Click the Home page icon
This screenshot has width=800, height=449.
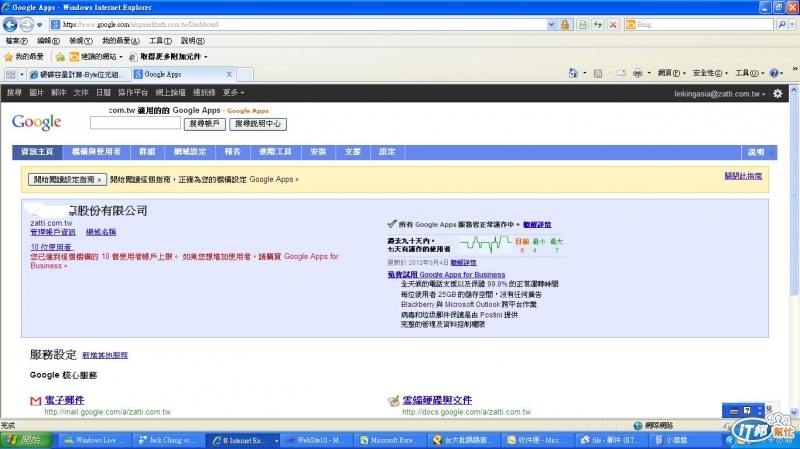[573, 73]
